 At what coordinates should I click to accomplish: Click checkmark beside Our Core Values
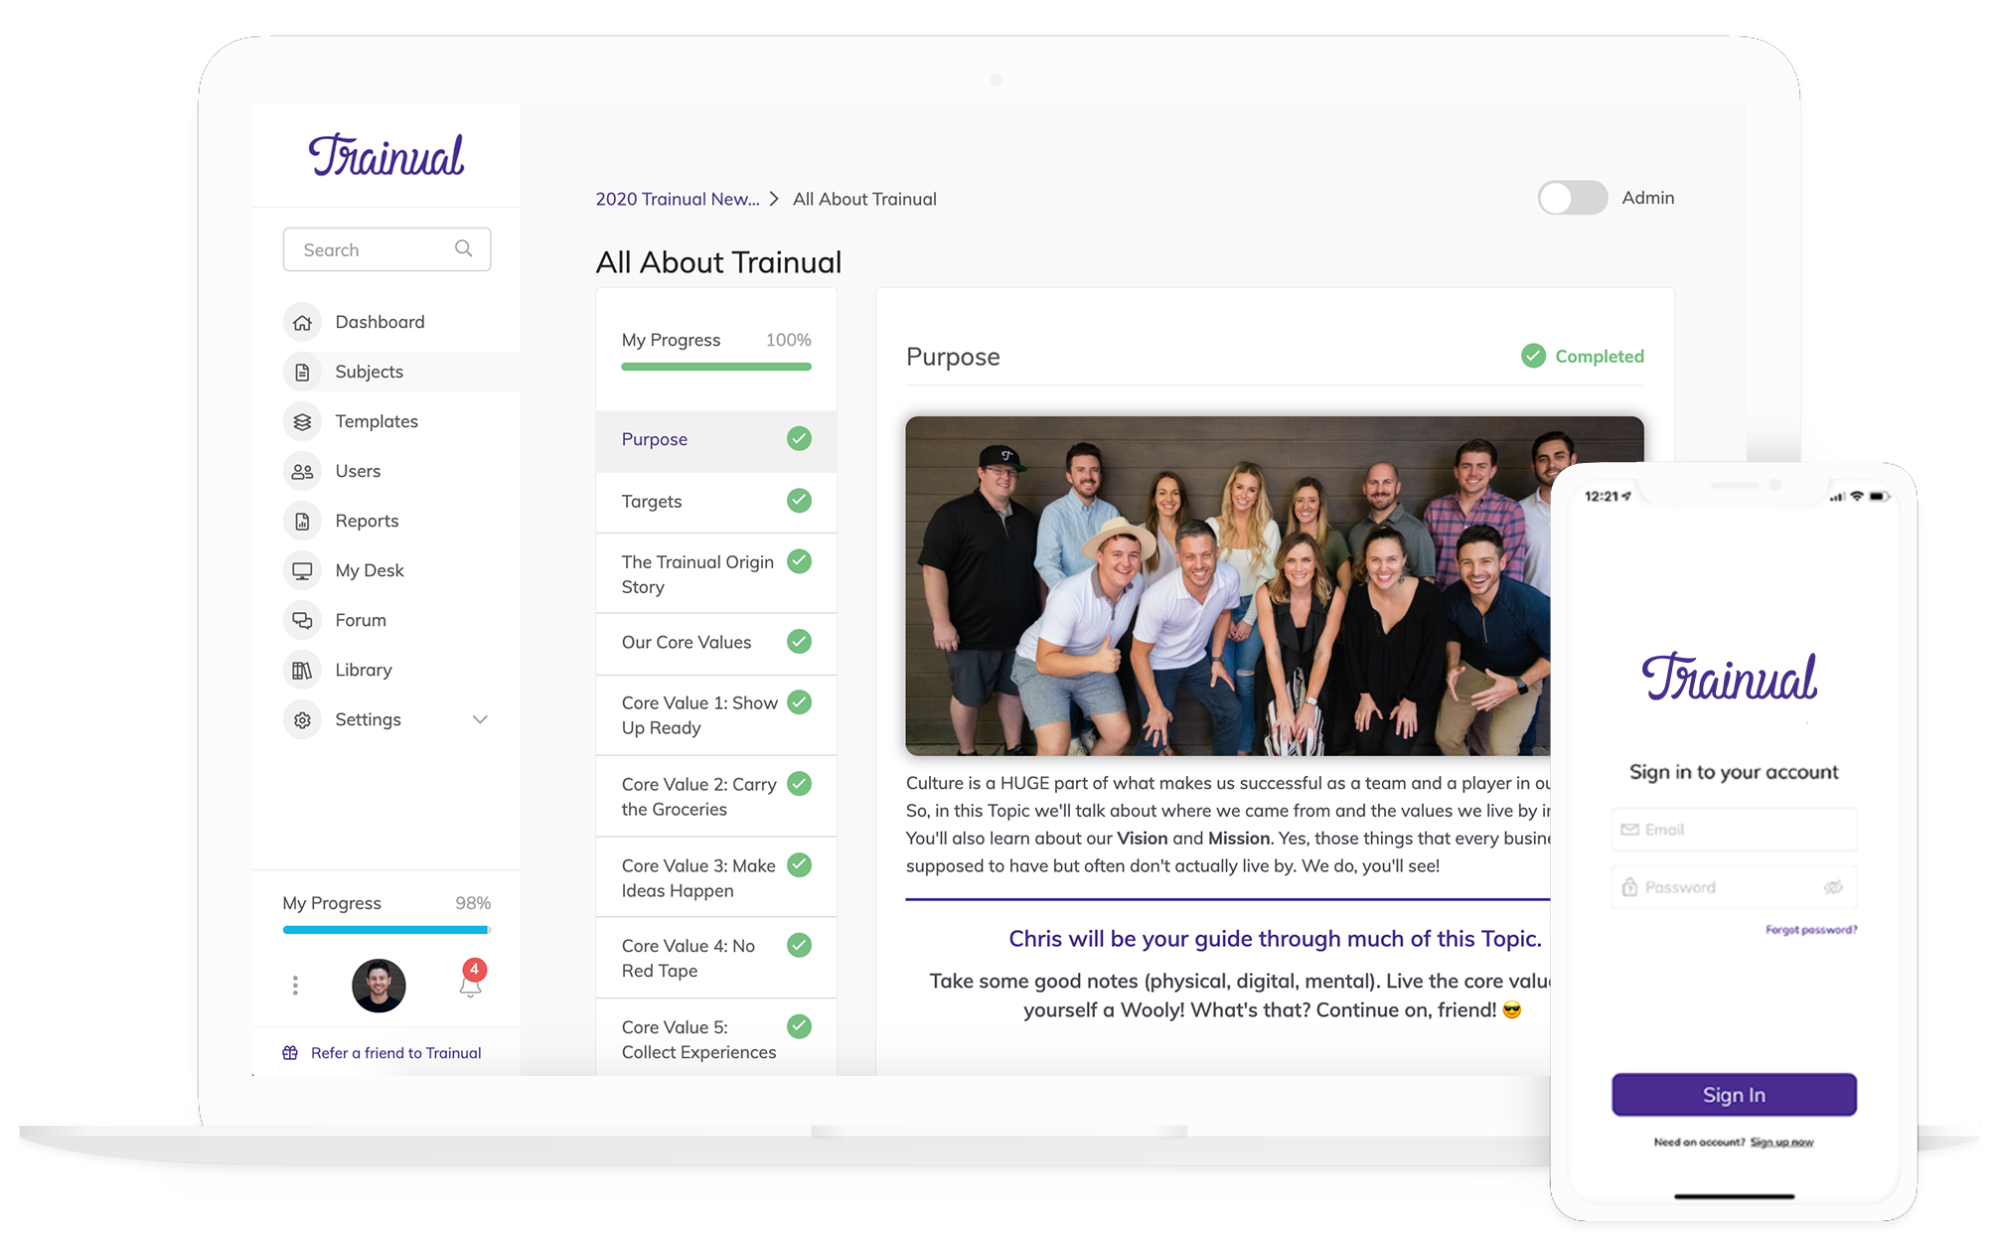799,641
